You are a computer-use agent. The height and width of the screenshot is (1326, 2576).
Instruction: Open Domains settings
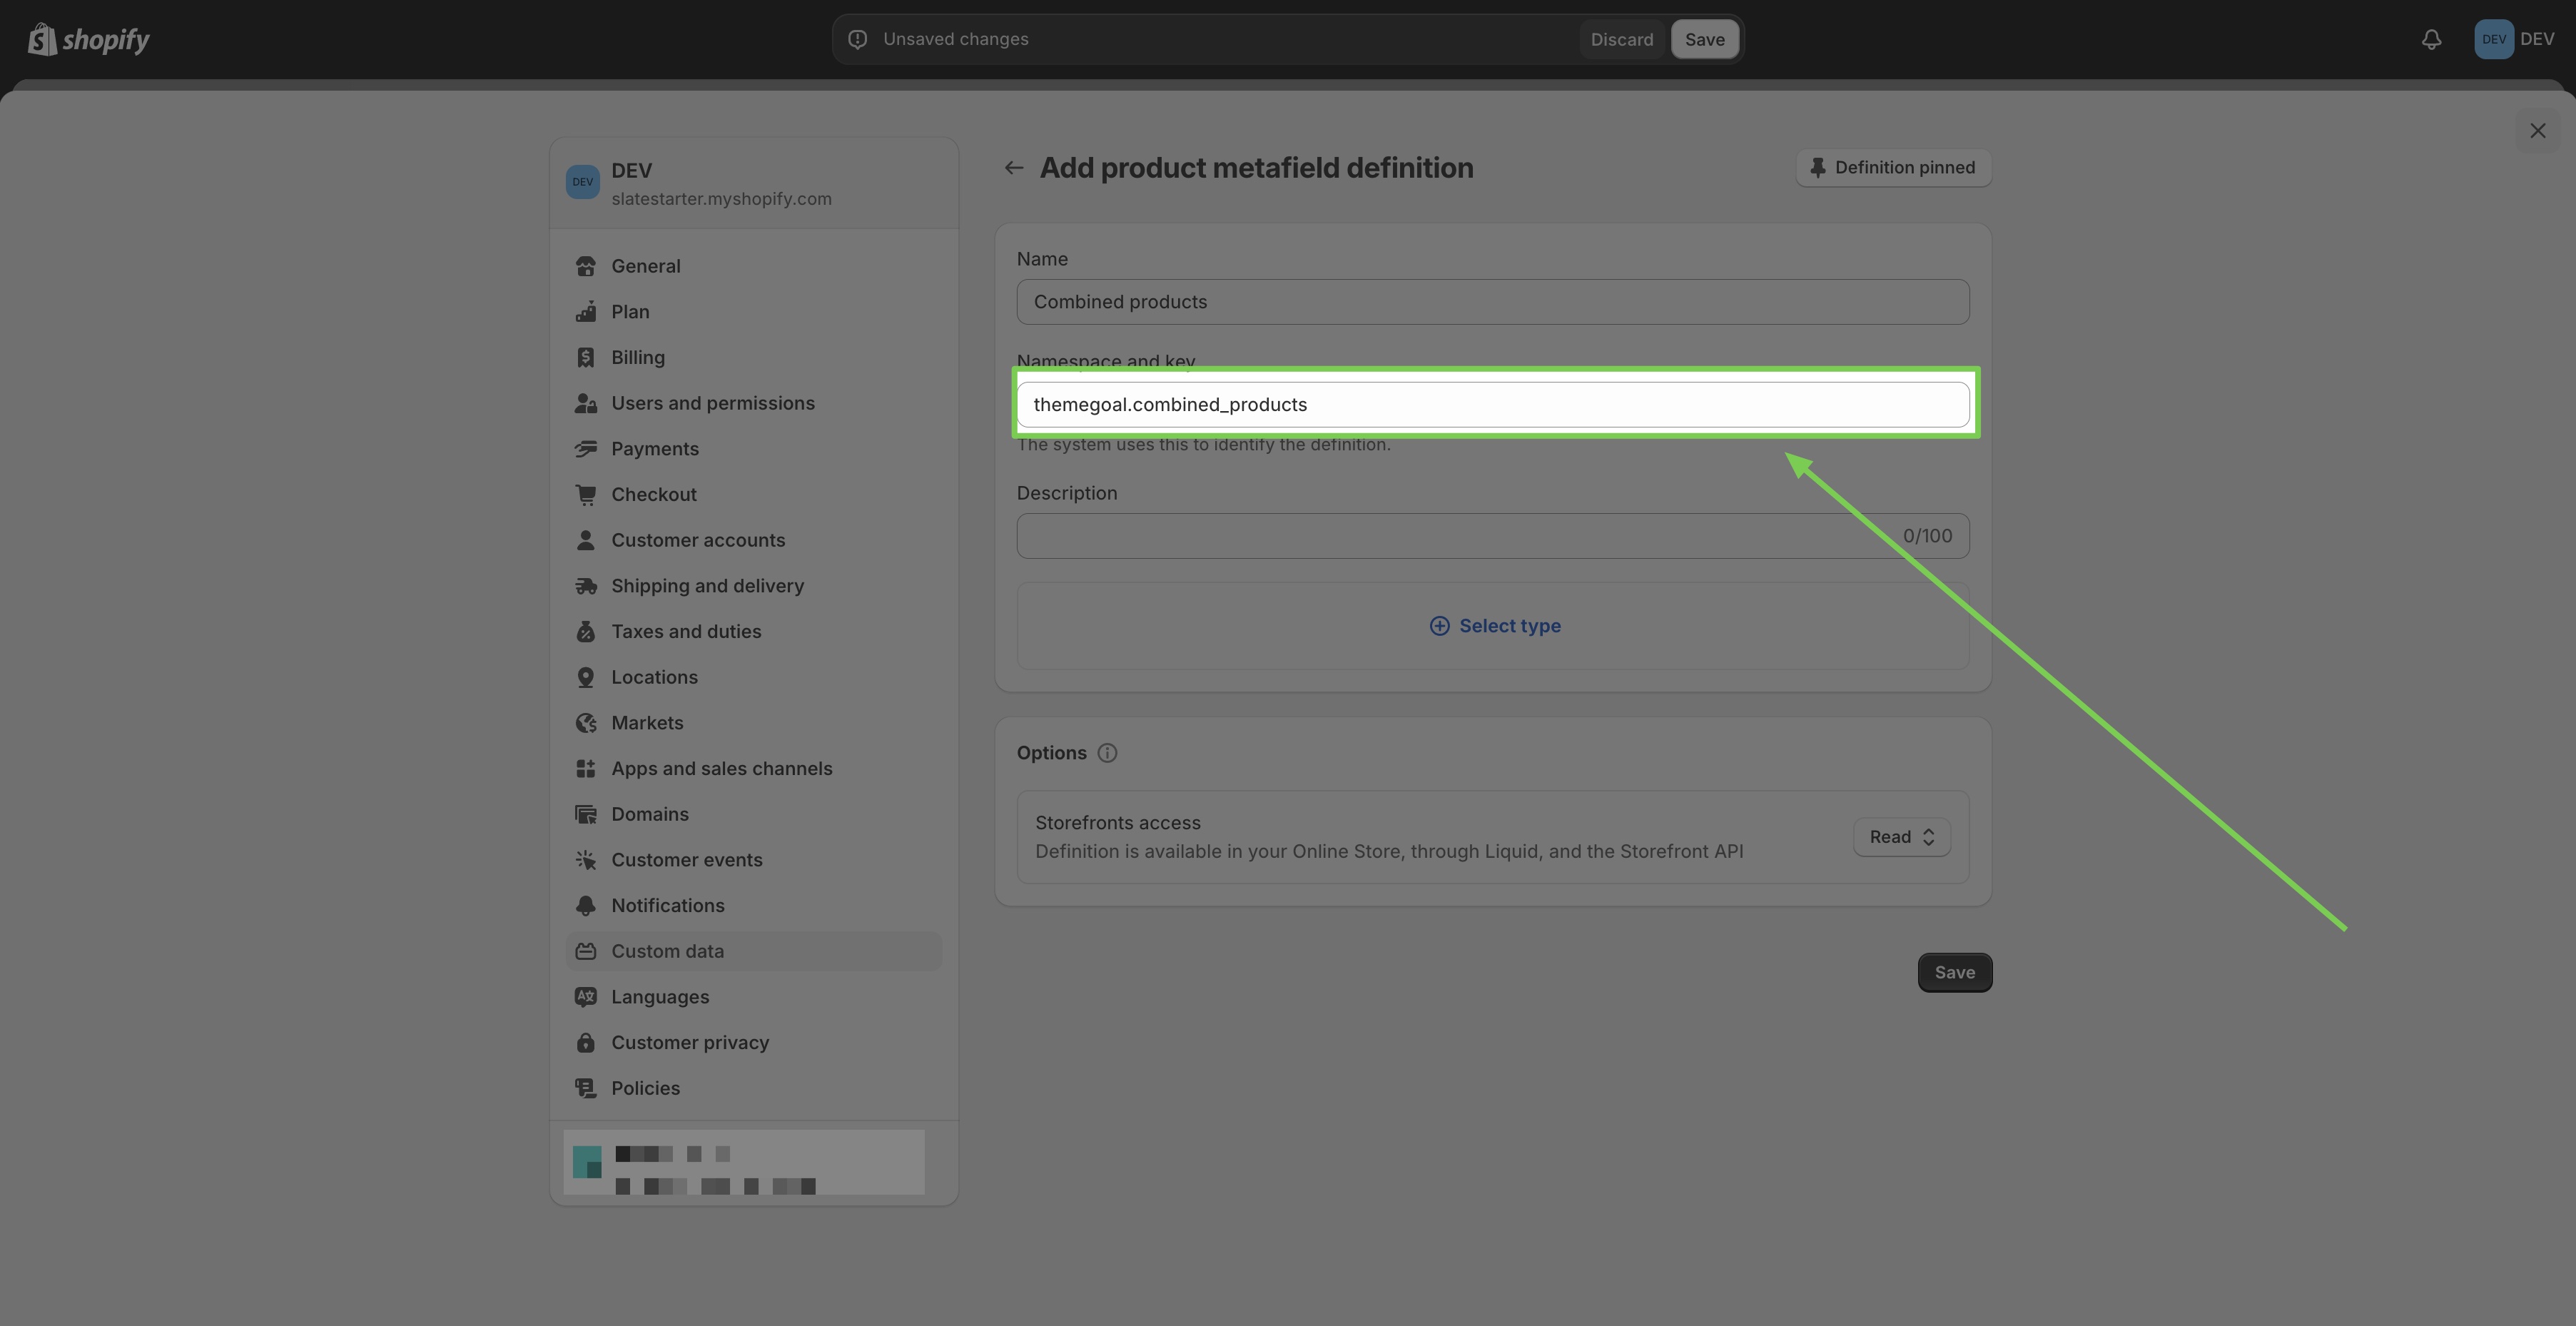(754, 814)
